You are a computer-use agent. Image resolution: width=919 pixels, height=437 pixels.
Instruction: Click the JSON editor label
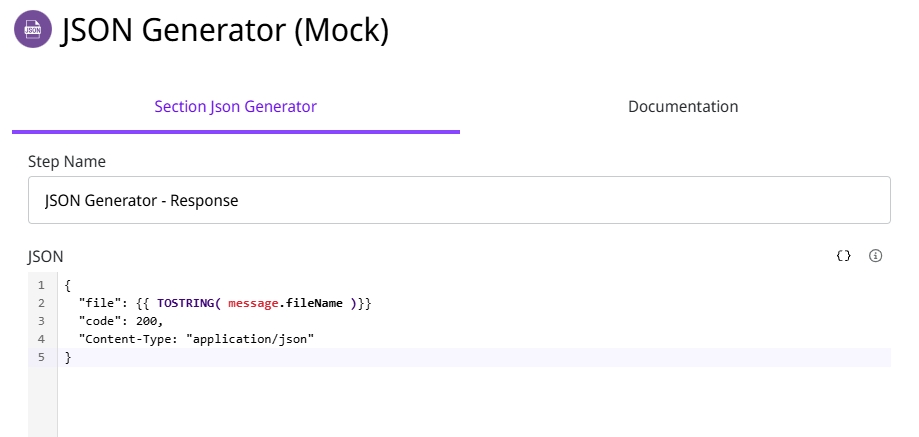coord(46,256)
